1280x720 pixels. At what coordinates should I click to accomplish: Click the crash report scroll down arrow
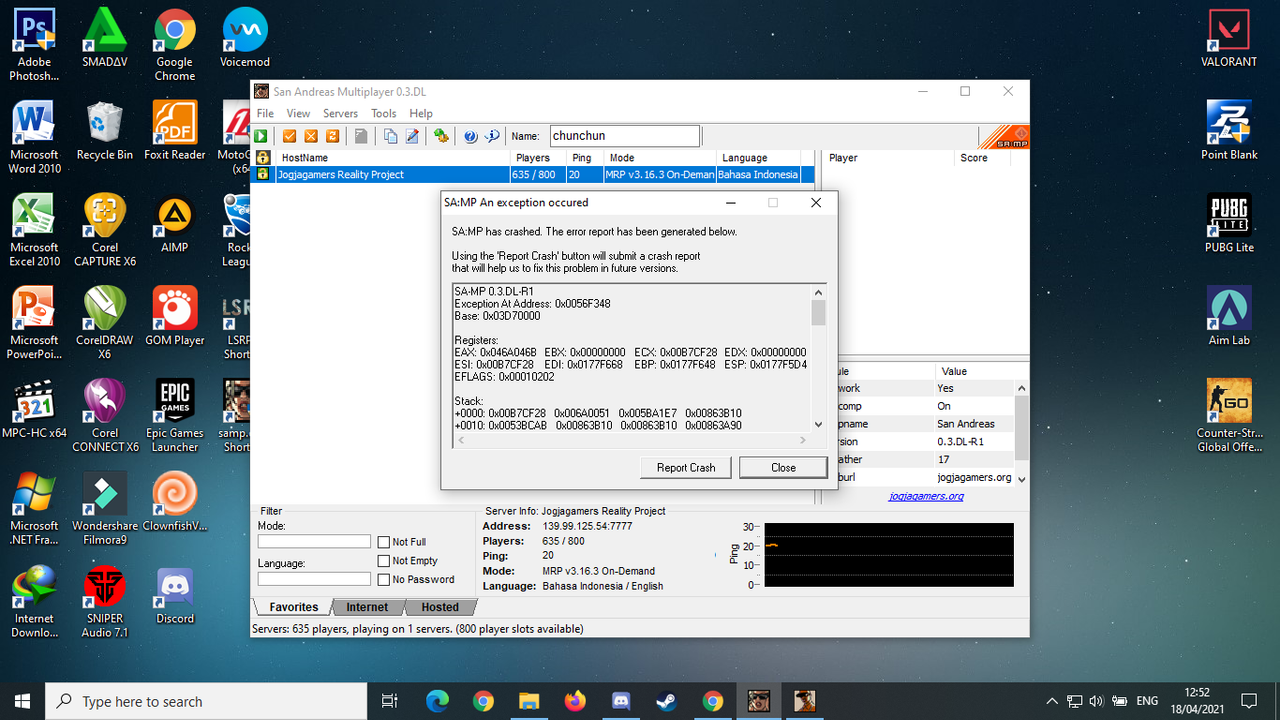[x=818, y=424]
